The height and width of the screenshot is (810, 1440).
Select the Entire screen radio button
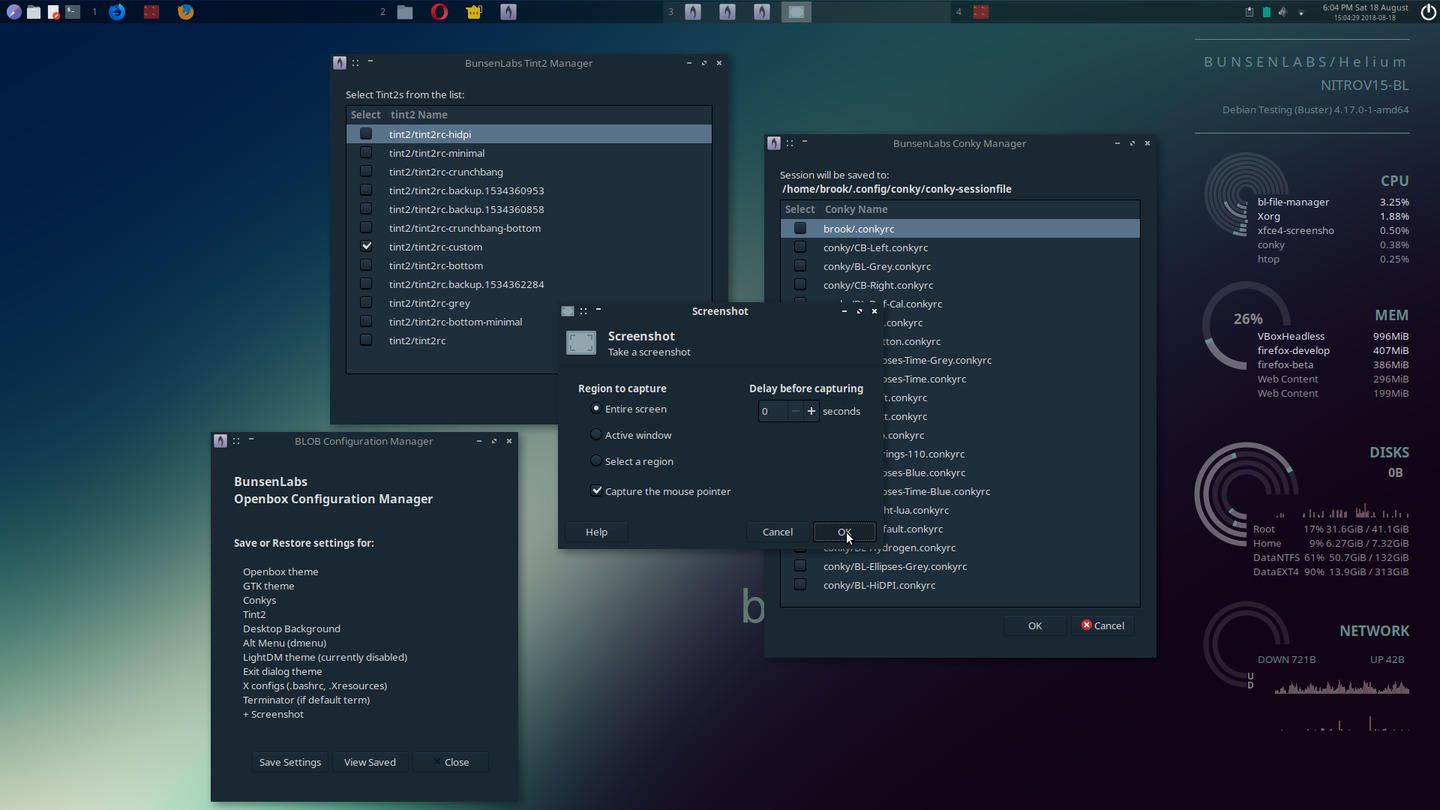[x=596, y=408]
